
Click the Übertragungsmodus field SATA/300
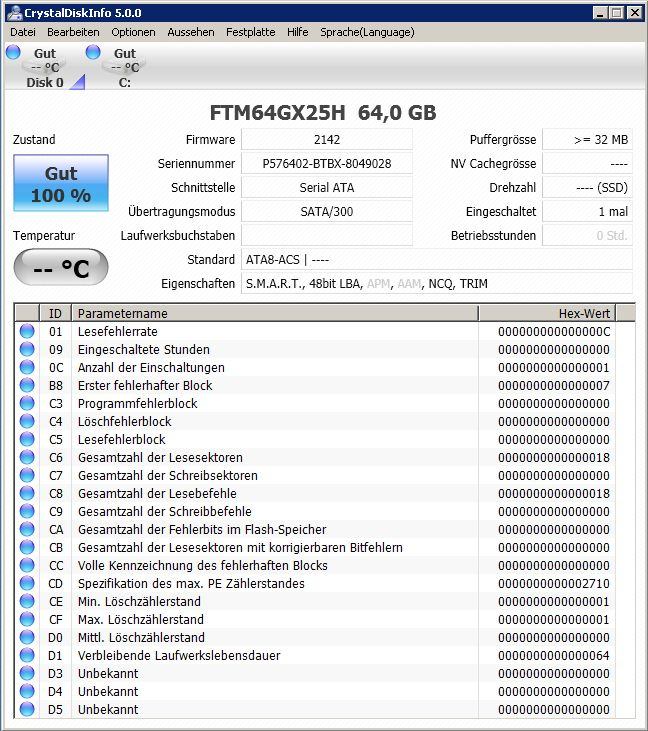point(327,212)
